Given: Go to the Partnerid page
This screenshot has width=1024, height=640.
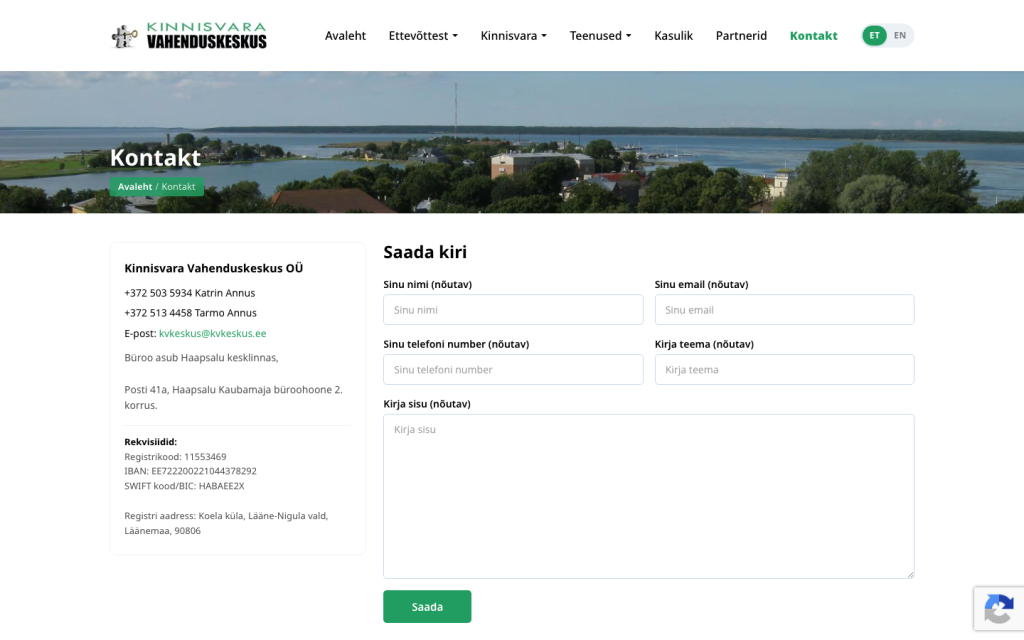Looking at the screenshot, I should [741, 36].
